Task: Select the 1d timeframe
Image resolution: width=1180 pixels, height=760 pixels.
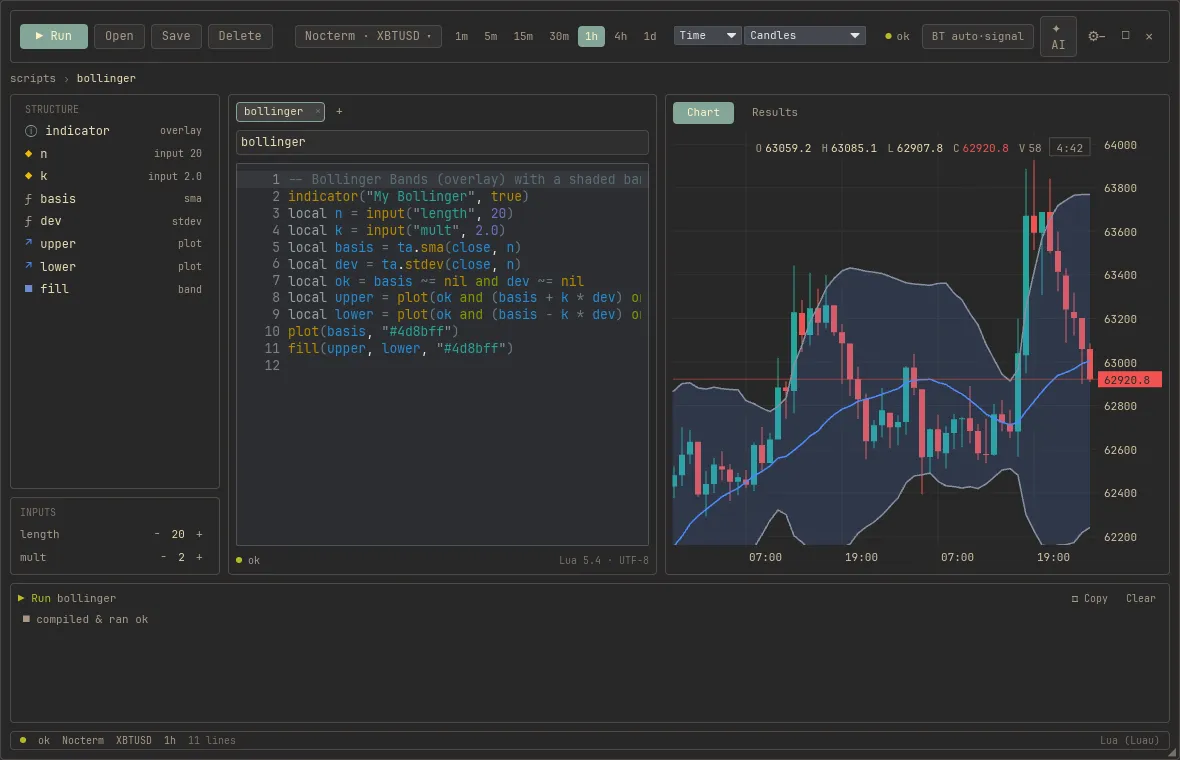Action: [650, 36]
